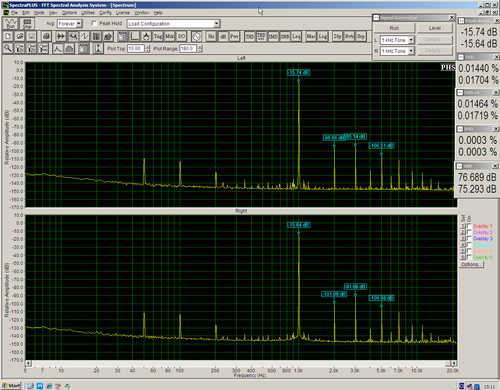Enable the Overlay 2 checkbox
The width and height of the screenshot is (500, 390).
469,232
